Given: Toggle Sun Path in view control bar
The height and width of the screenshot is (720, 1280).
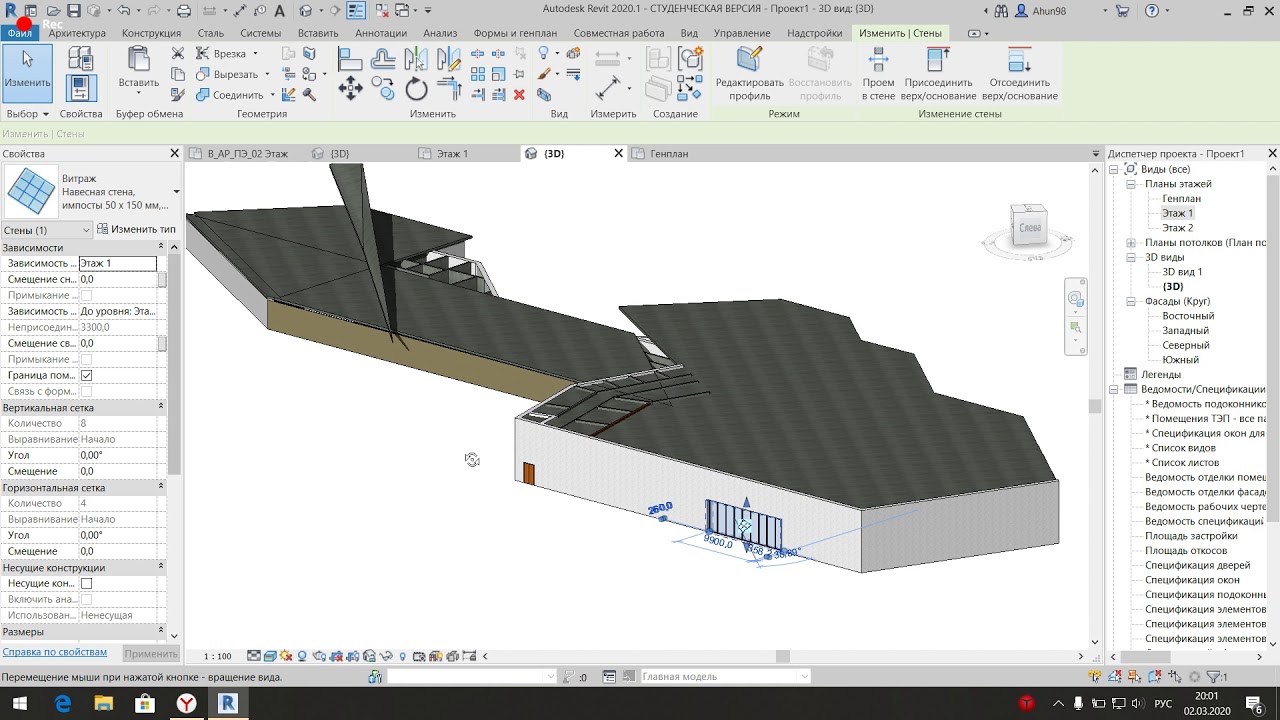Looking at the screenshot, I should [x=286, y=656].
